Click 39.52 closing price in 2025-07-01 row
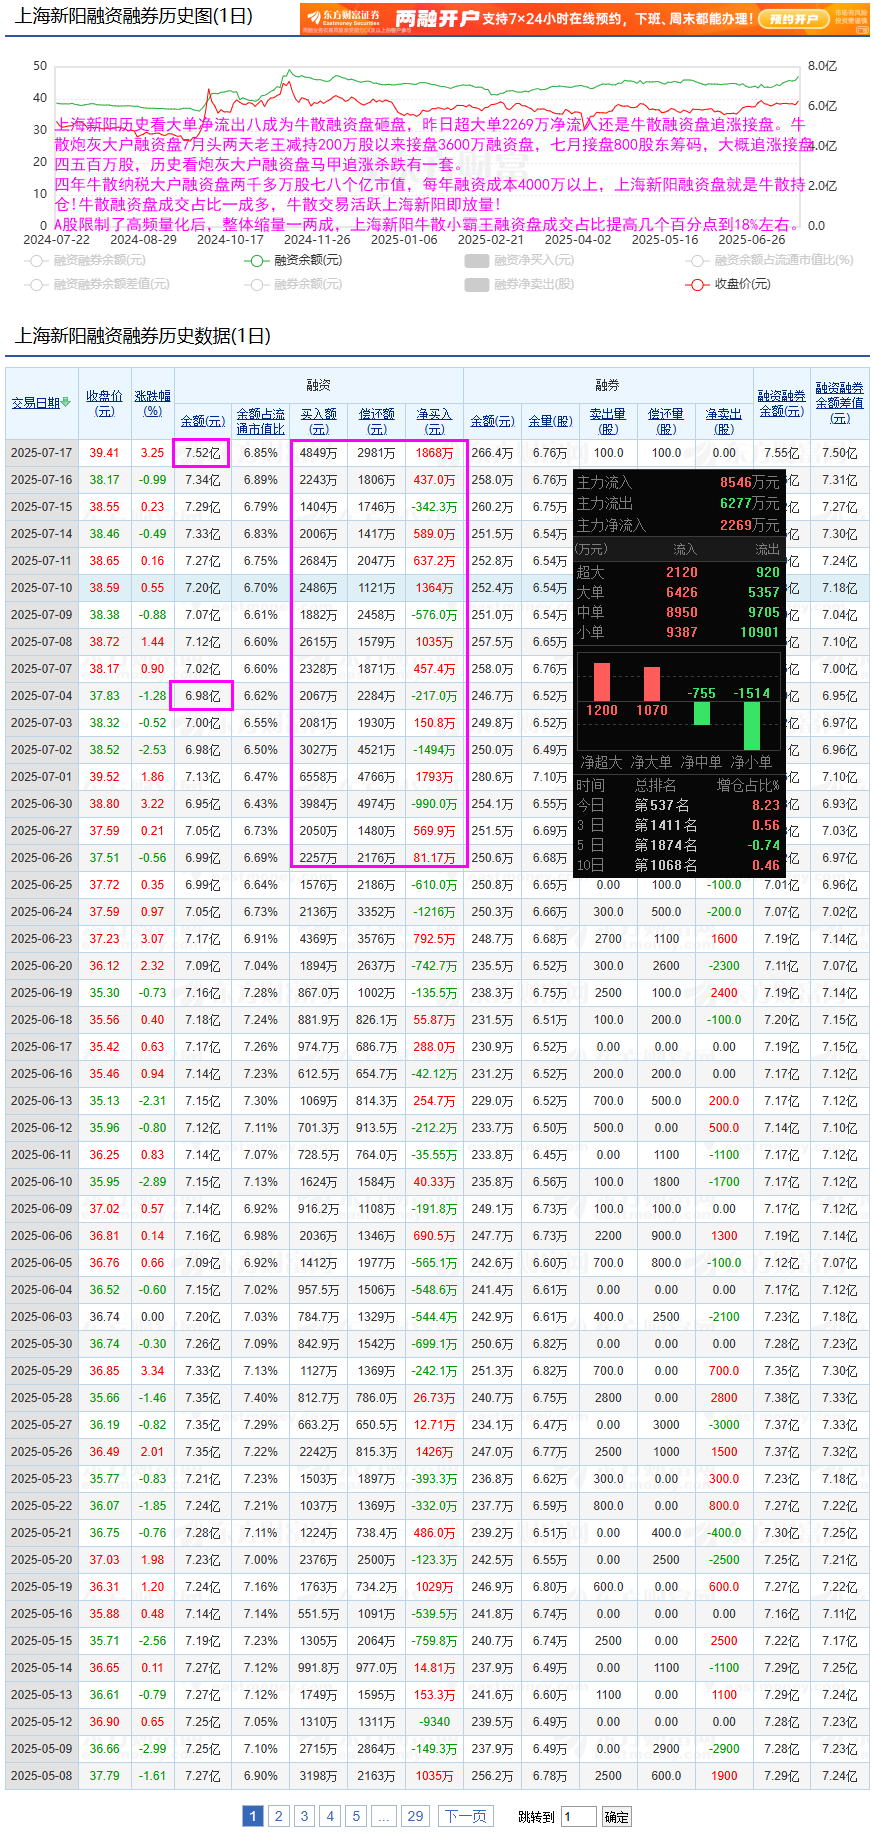 coord(104,777)
